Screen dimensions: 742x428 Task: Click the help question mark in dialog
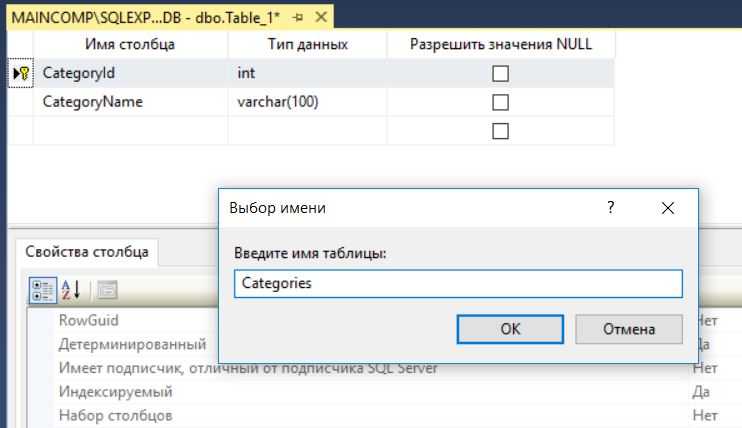click(x=611, y=208)
